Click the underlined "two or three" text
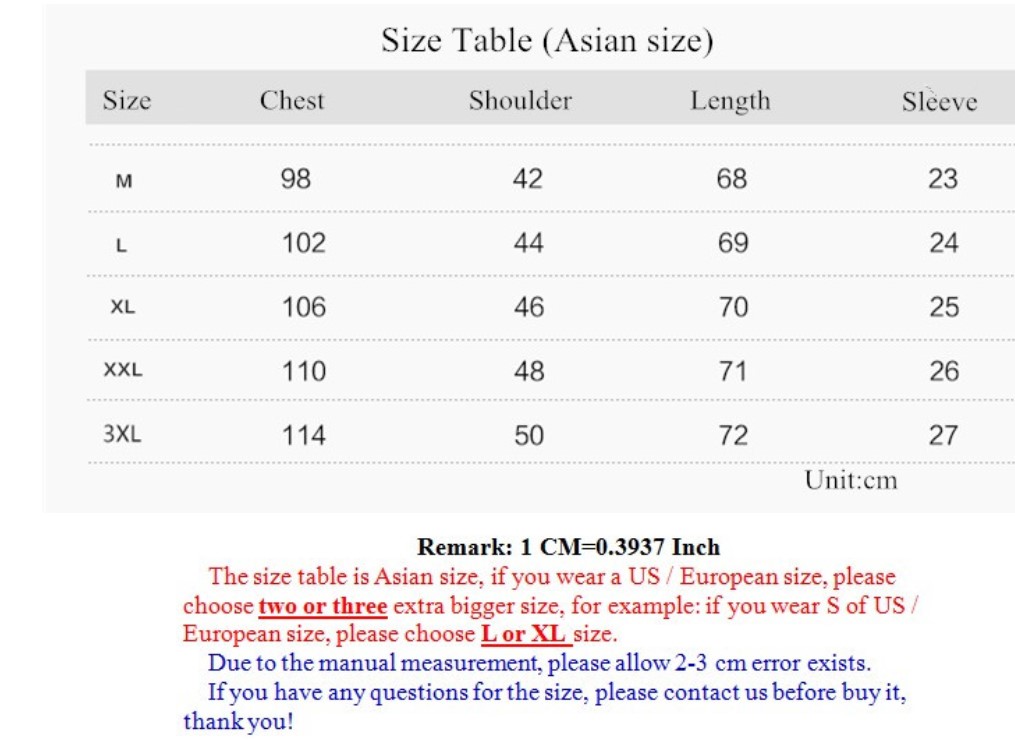Screen dimensions: 1015x741 pos(322,606)
